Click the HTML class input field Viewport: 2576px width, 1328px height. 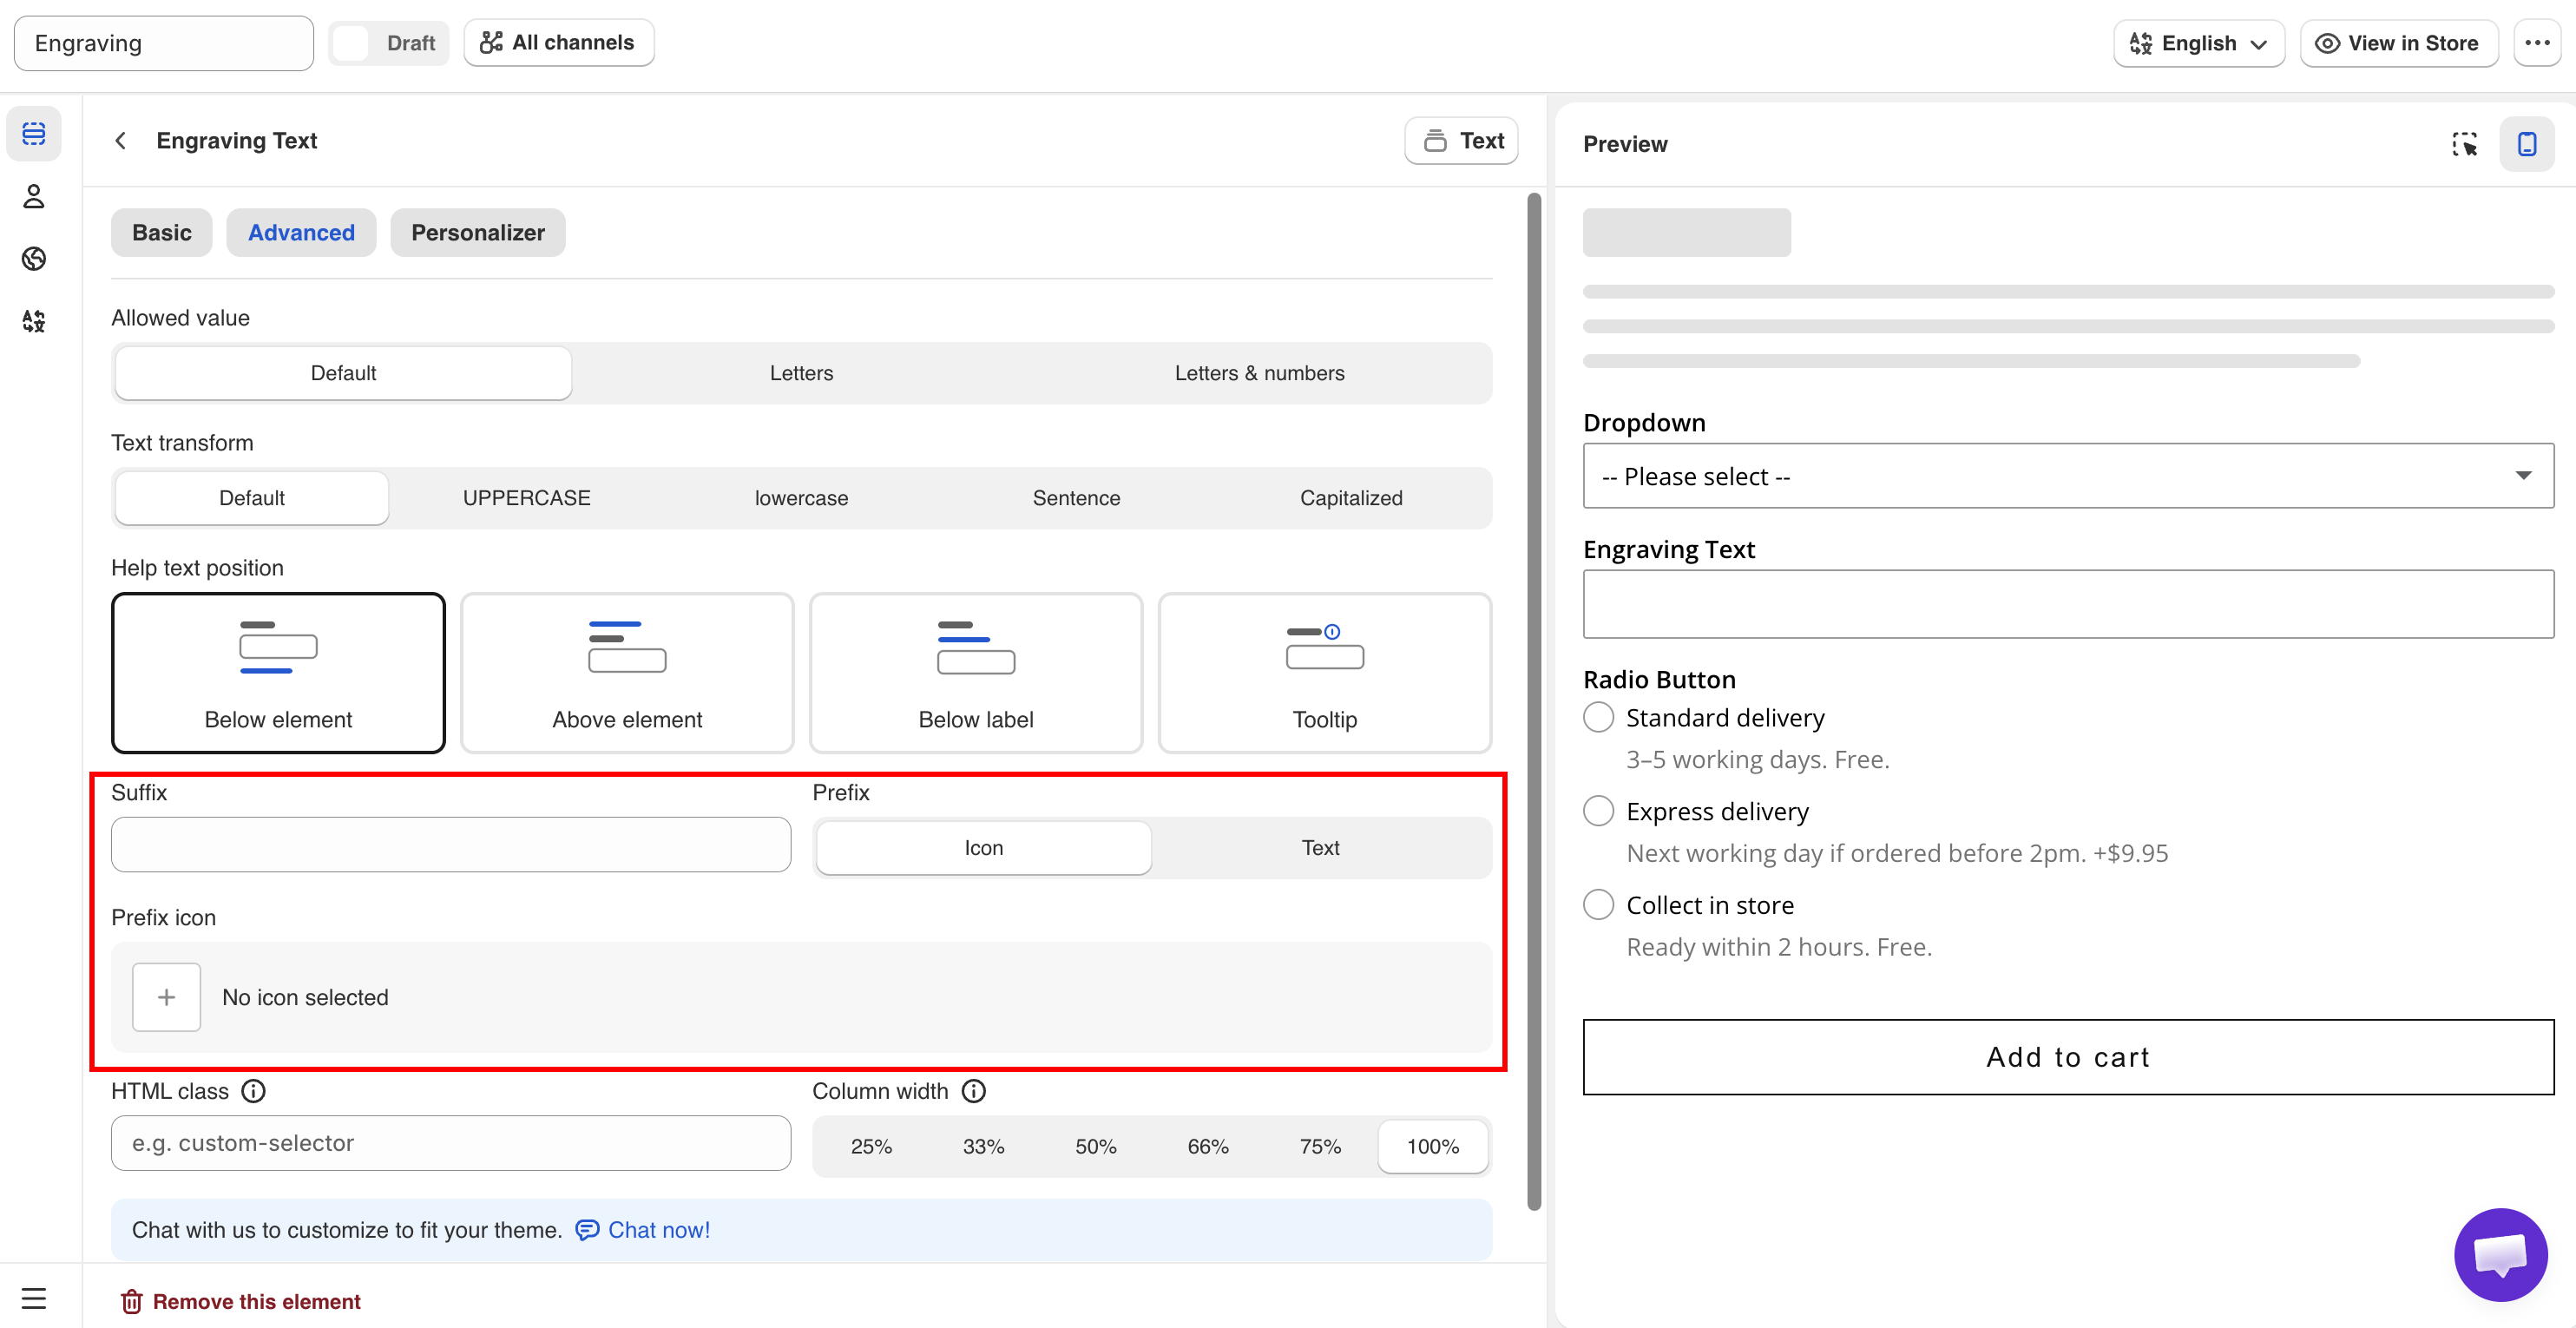tap(451, 1143)
